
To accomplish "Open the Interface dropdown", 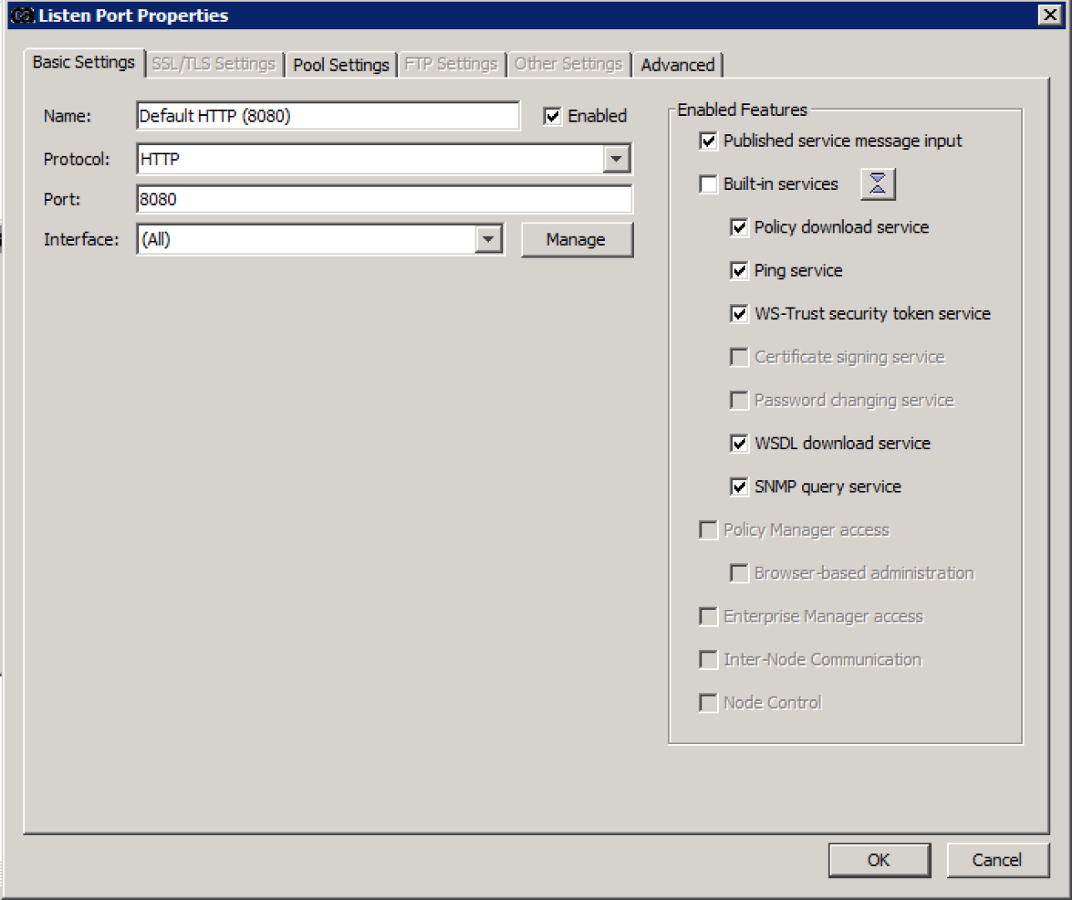I will (489, 239).
